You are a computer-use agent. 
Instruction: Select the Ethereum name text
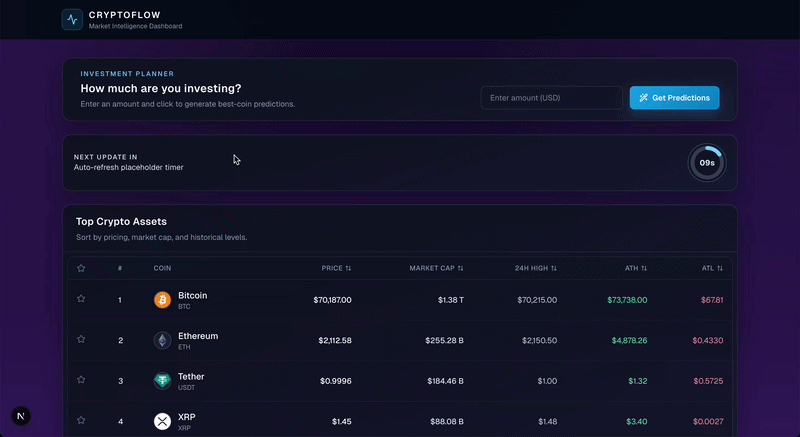coord(198,336)
